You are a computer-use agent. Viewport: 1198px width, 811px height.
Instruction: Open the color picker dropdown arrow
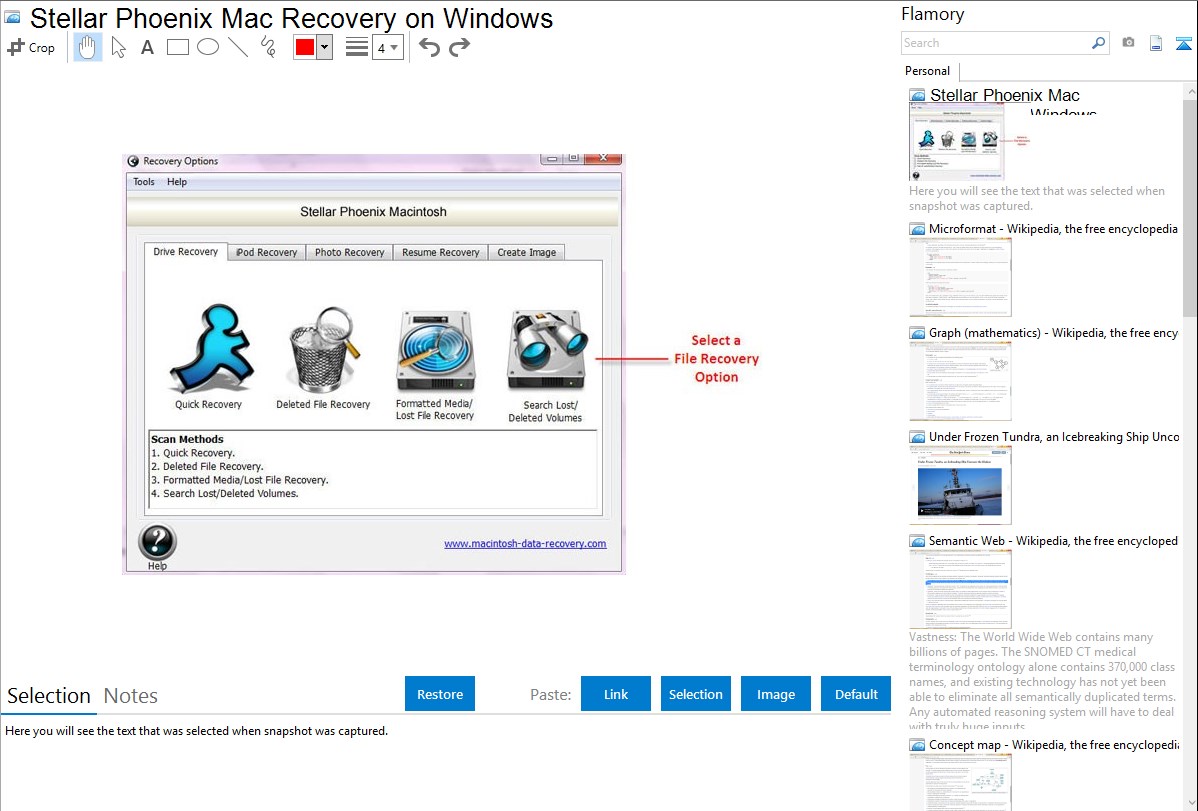[x=325, y=47]
